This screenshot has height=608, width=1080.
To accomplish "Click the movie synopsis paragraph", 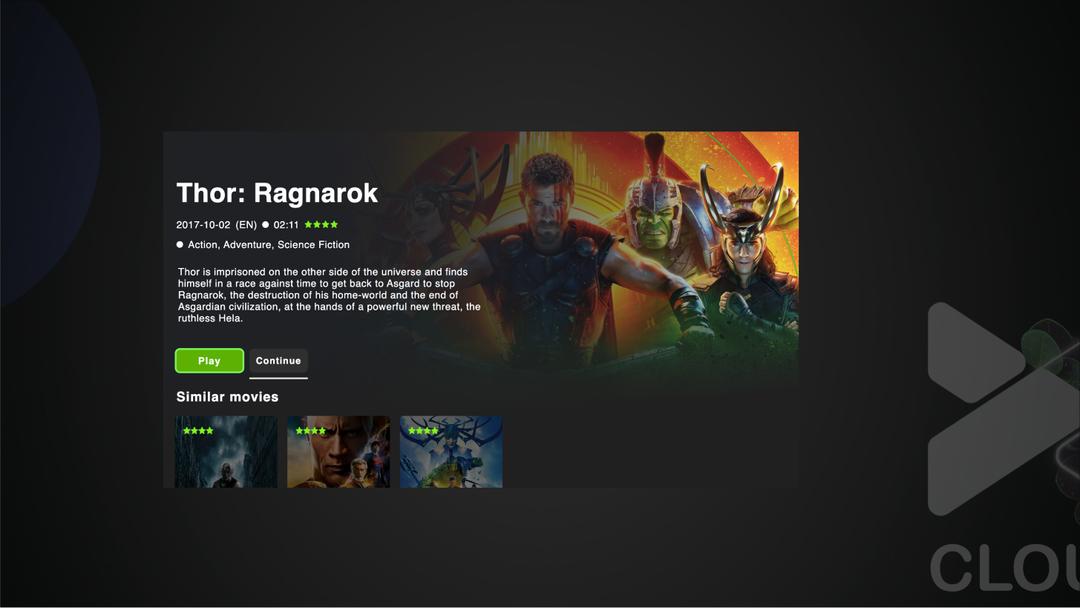I will 329,295.
